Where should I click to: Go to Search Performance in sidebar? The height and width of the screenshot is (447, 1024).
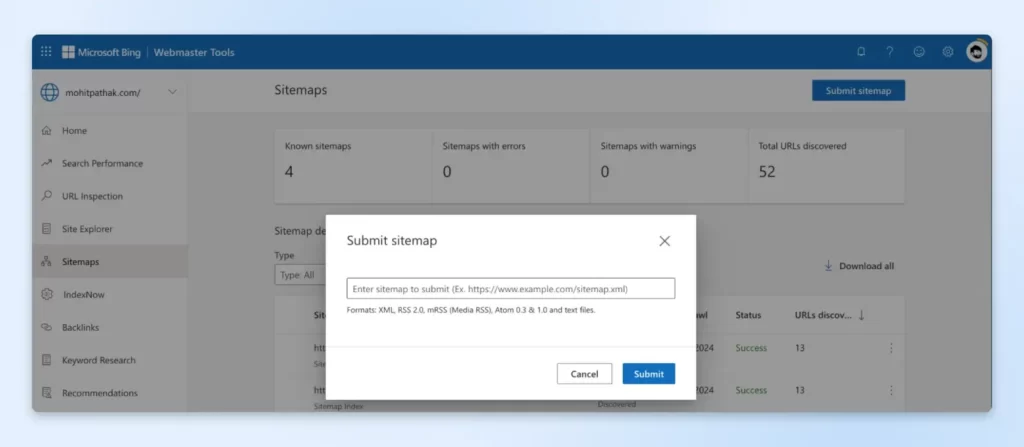(101, 163)
